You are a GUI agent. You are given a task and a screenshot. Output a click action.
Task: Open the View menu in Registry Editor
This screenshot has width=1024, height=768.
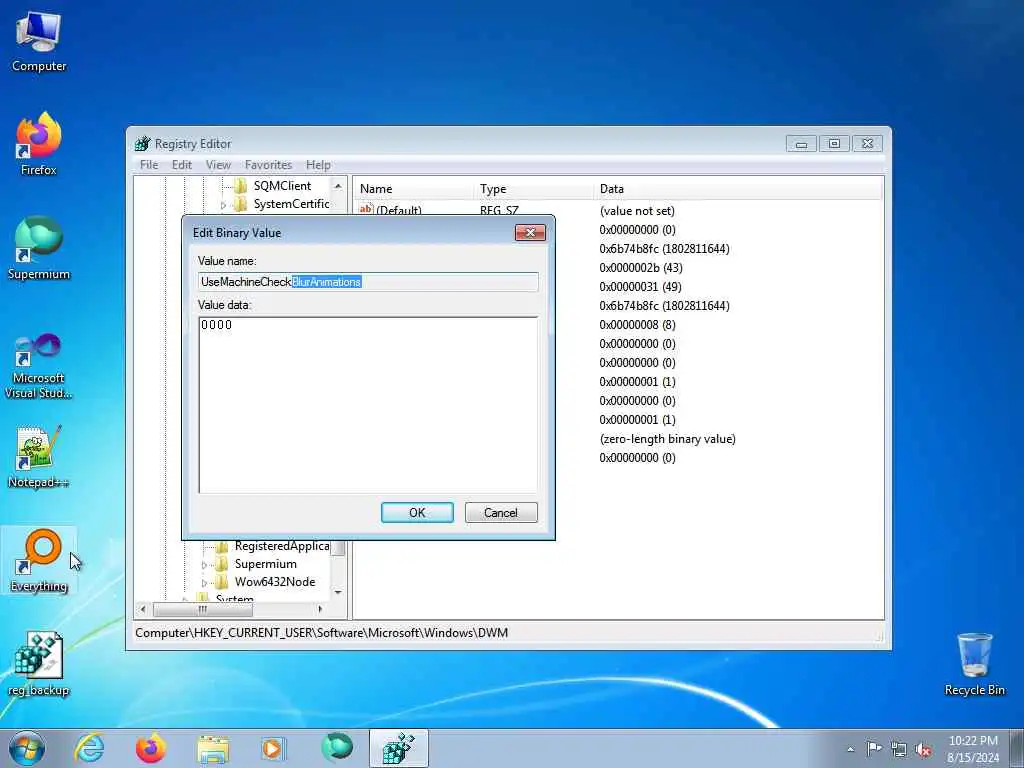click(x=218, y=165)
